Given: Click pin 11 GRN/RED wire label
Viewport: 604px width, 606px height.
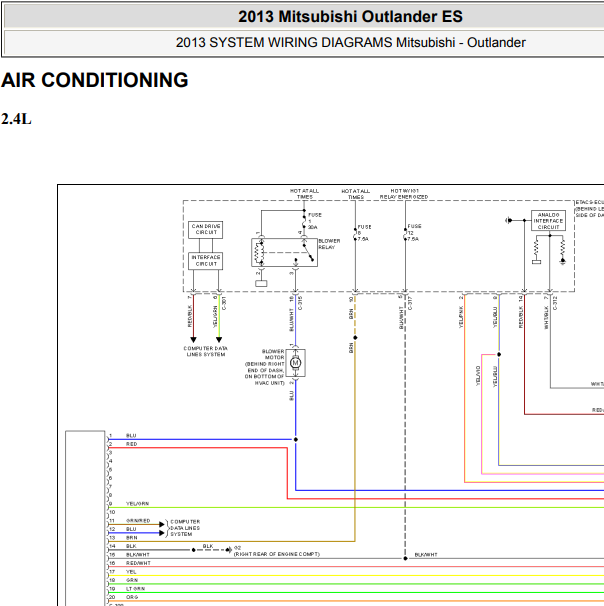Looking at the screenshot, I should [x=138, y=521].
